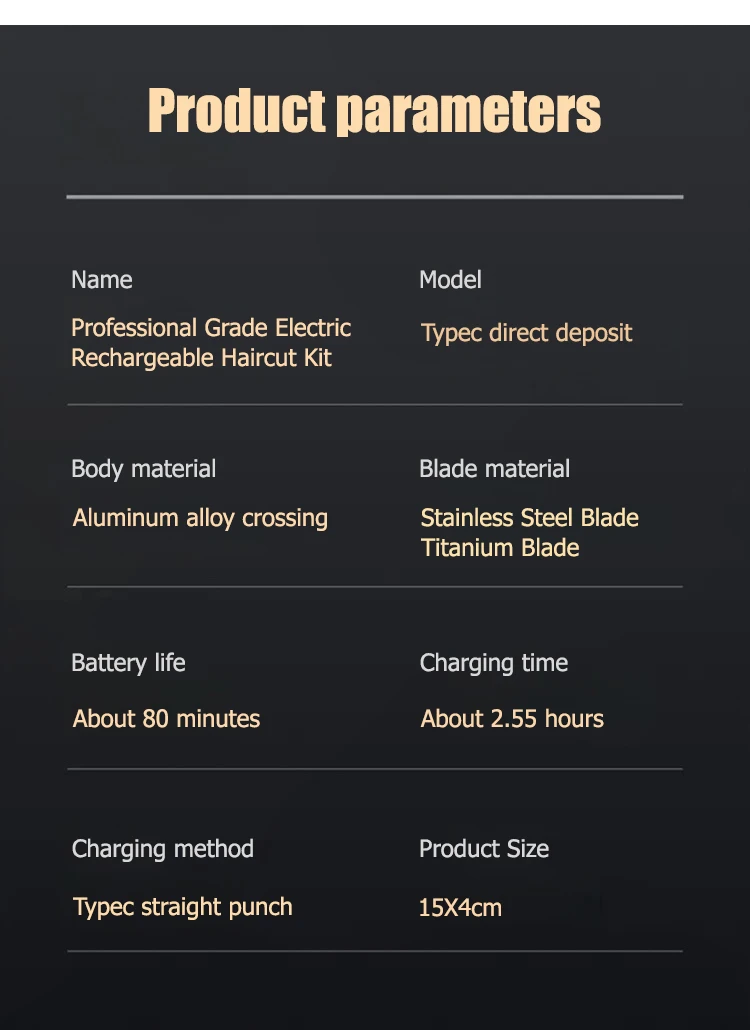Click the Blade material label

[494, 469]
